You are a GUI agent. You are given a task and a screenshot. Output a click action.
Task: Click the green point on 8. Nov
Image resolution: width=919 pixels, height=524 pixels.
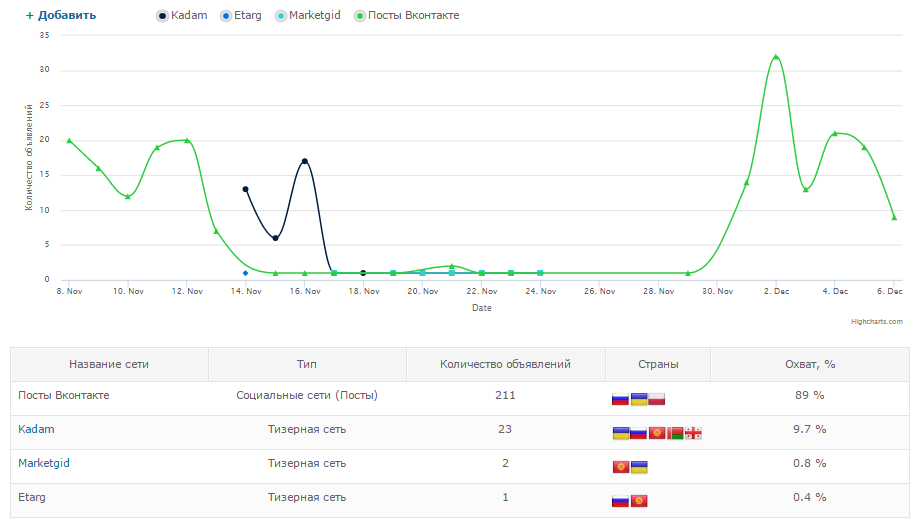[69, 141]
